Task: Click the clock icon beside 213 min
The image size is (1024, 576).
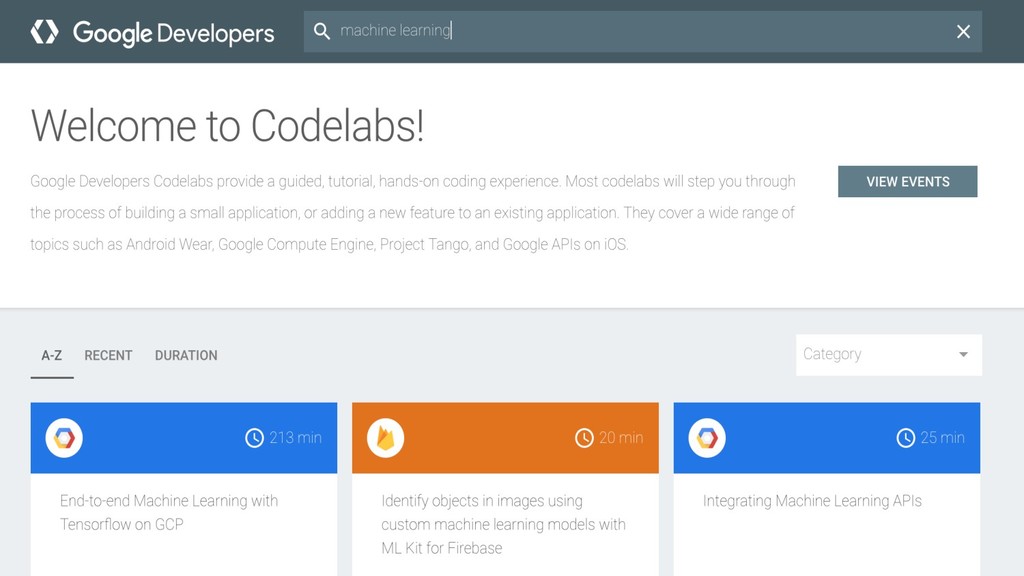Action: [254, 438]
